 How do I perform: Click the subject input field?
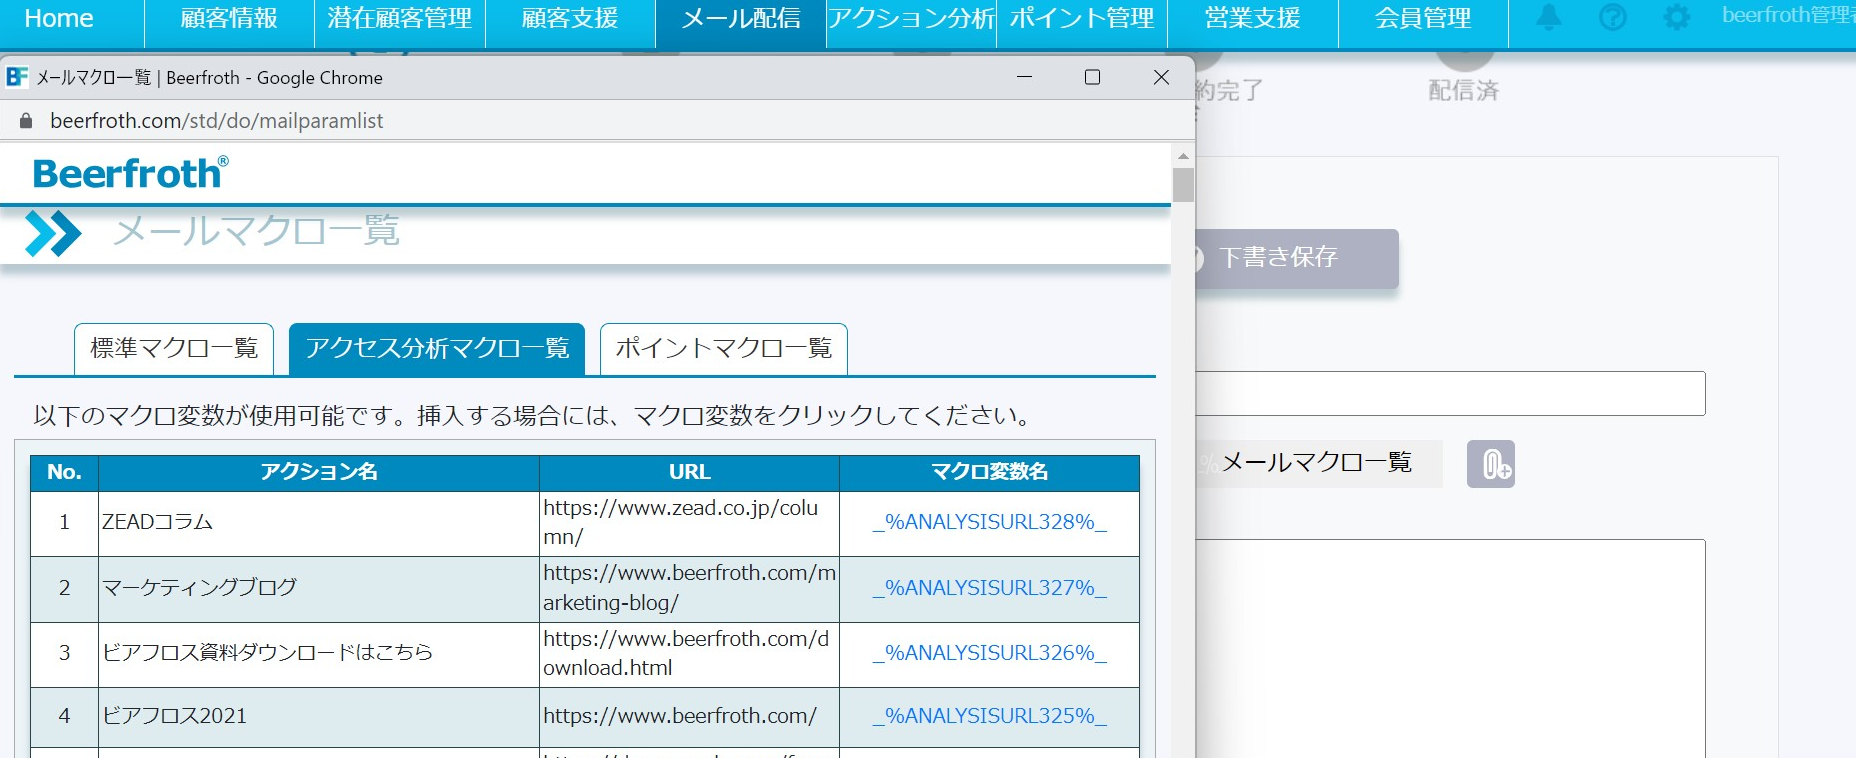pyautogui.click(x=1450, y=394)
